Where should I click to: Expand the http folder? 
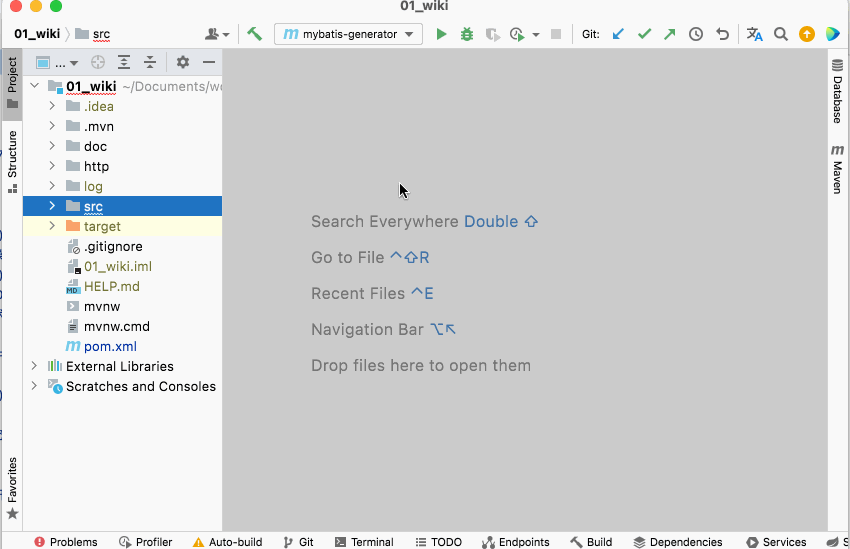click(52, 166)
